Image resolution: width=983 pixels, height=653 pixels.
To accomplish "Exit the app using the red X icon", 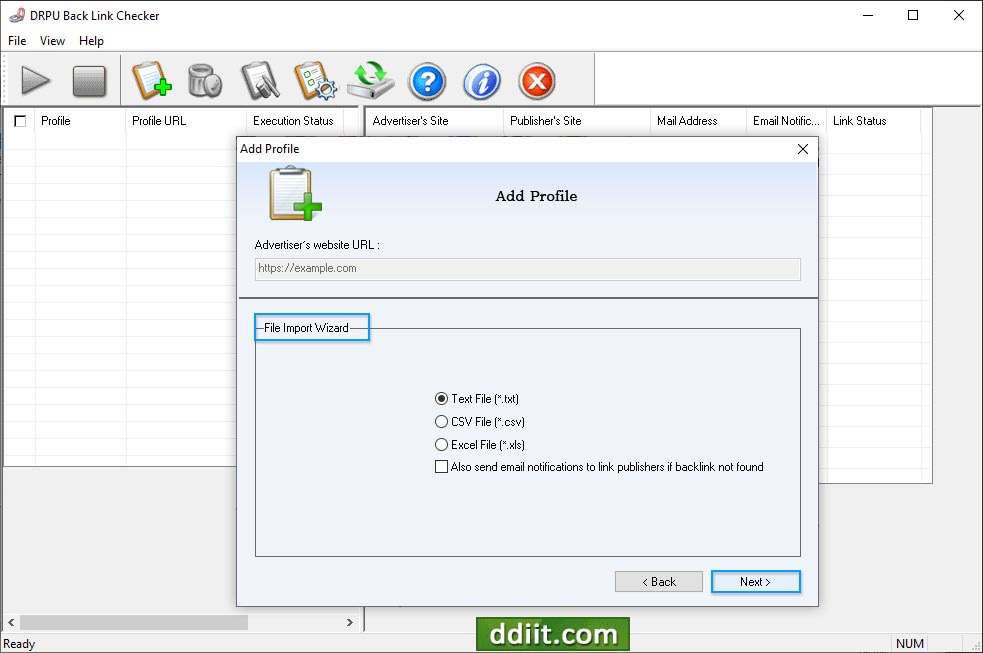I will click(536, 81).
